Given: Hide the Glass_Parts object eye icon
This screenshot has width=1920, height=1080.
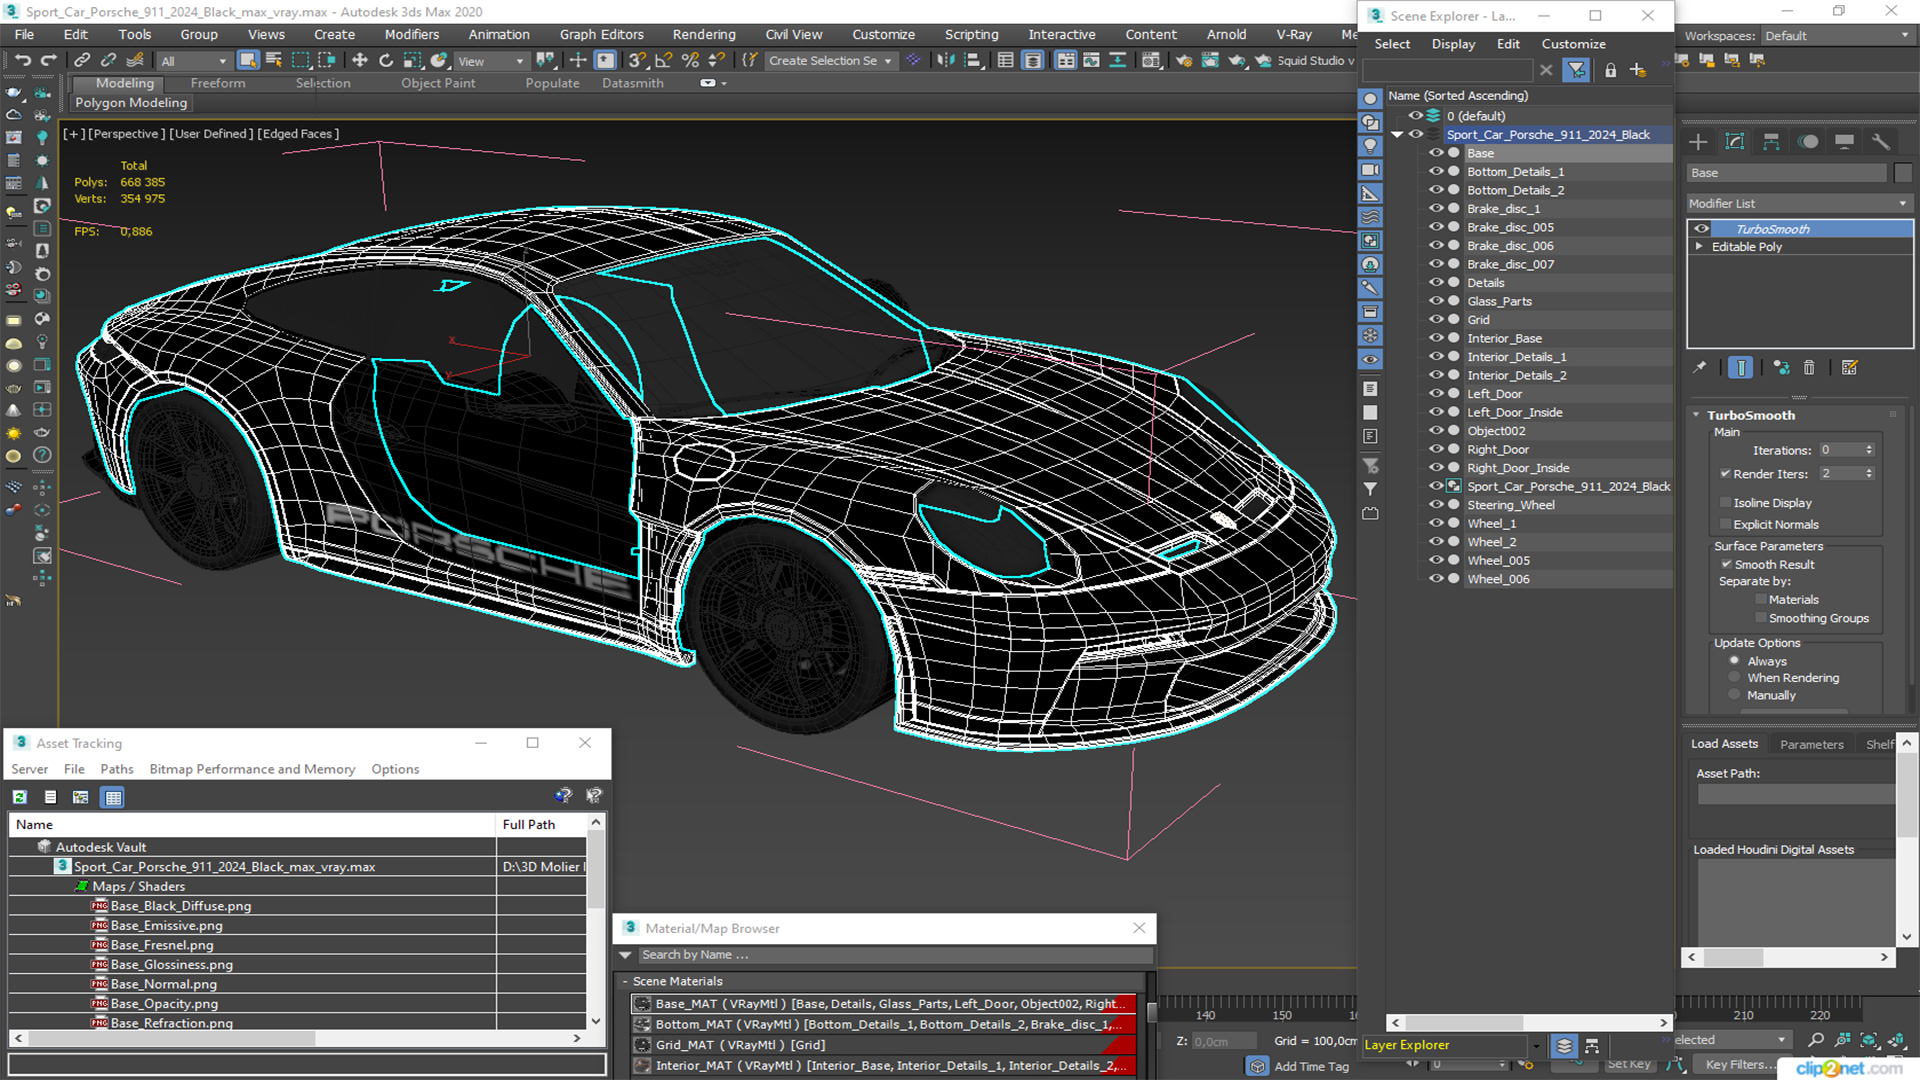Looking at the screenshot, I should tap(1436, 301).
